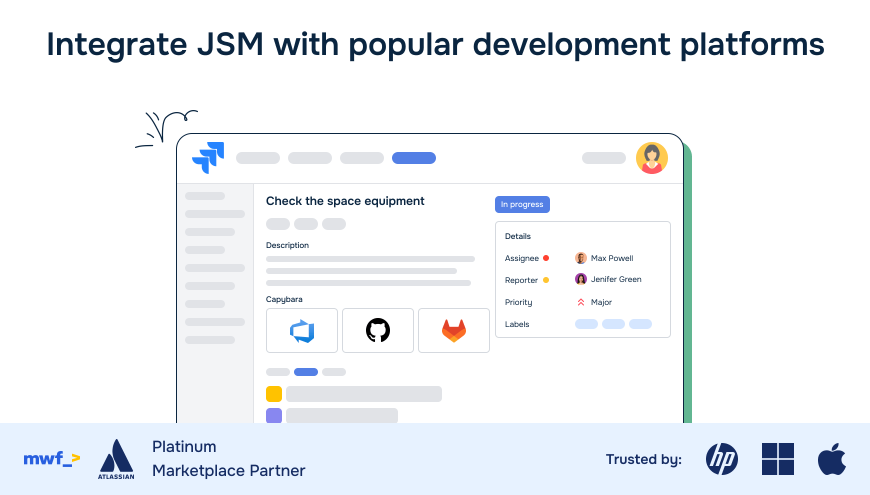Click the reporter name Jenifer Green
Screen dimensions: 870x495
[x=616, y=279]
